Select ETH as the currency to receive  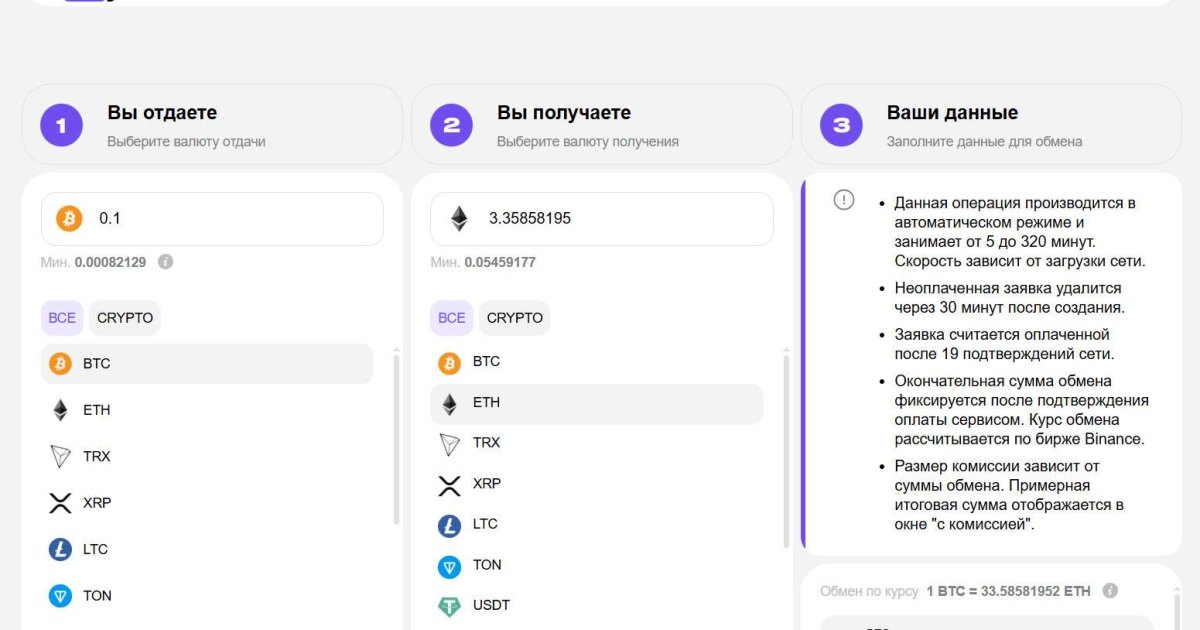tap(597, 403)
